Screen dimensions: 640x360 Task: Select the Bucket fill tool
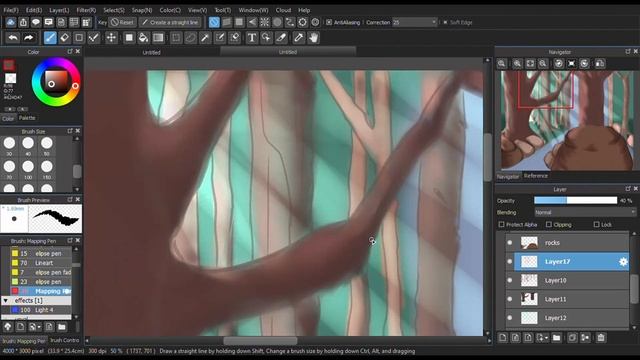(143, 38)
